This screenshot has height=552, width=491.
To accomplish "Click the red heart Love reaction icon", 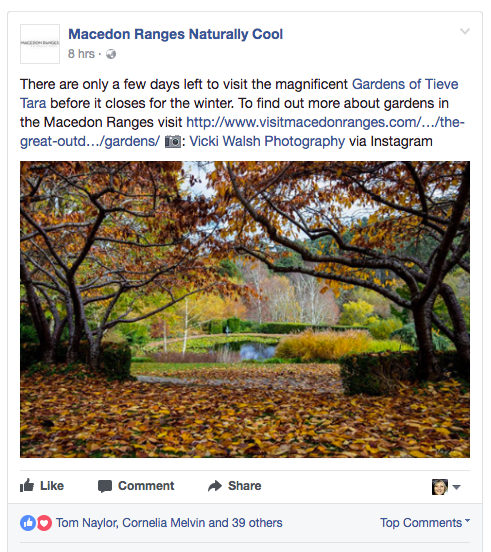I will pyautogui.click(x=44, y=523).
